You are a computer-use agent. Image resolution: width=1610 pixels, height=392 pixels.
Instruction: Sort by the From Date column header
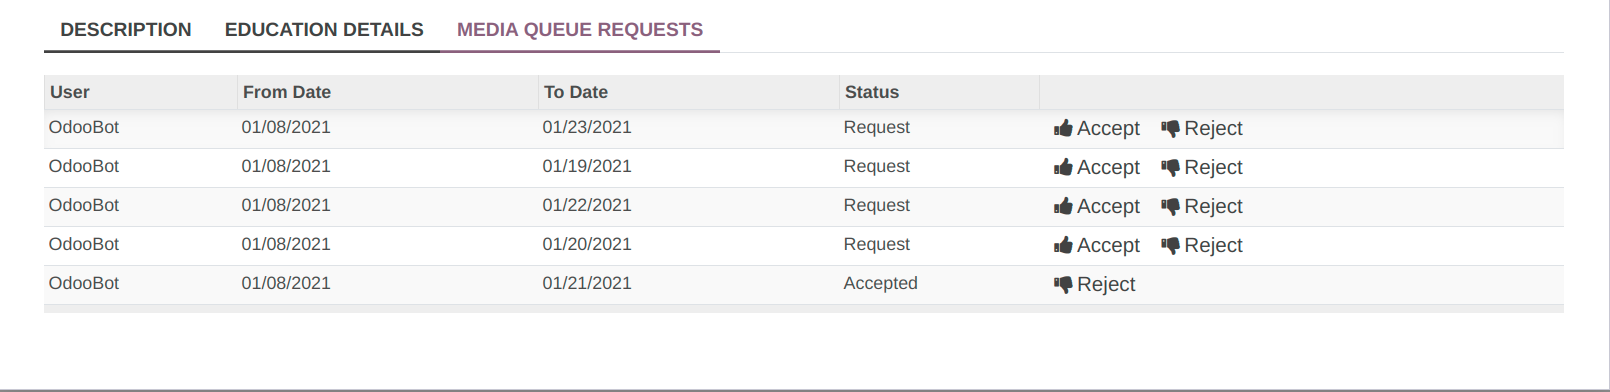pyautogui.click(x=387, y=92)
